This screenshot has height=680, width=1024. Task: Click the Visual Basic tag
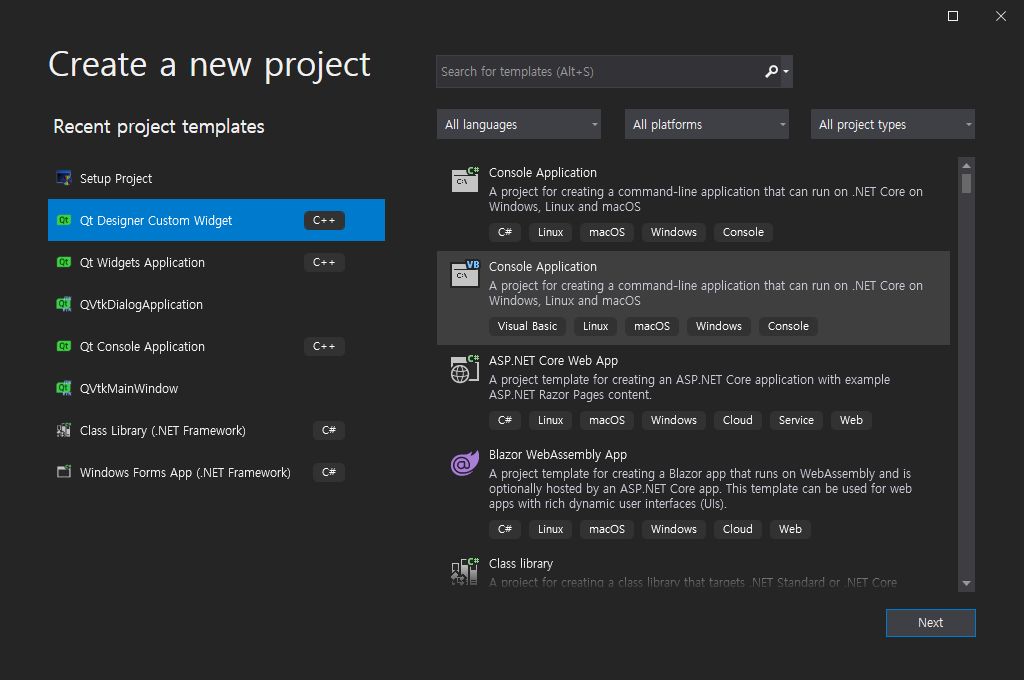pos(527,326)
